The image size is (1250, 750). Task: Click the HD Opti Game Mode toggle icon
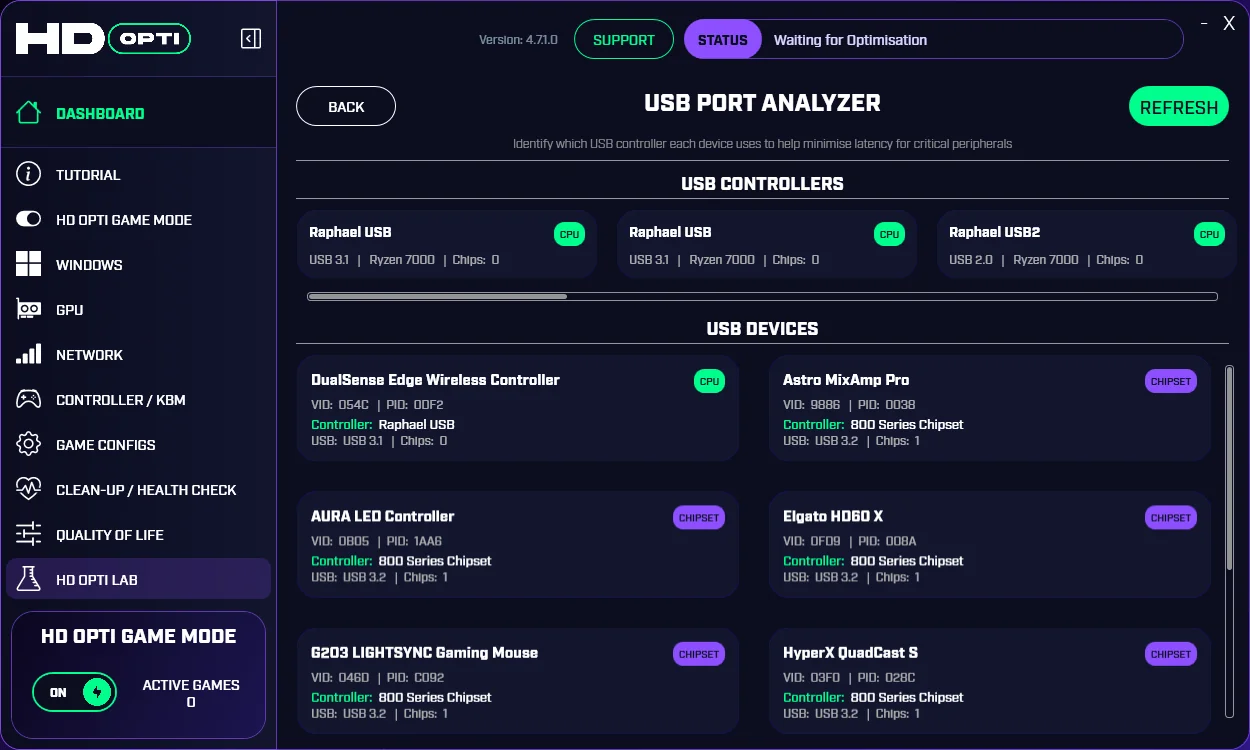tap(29, 219)
